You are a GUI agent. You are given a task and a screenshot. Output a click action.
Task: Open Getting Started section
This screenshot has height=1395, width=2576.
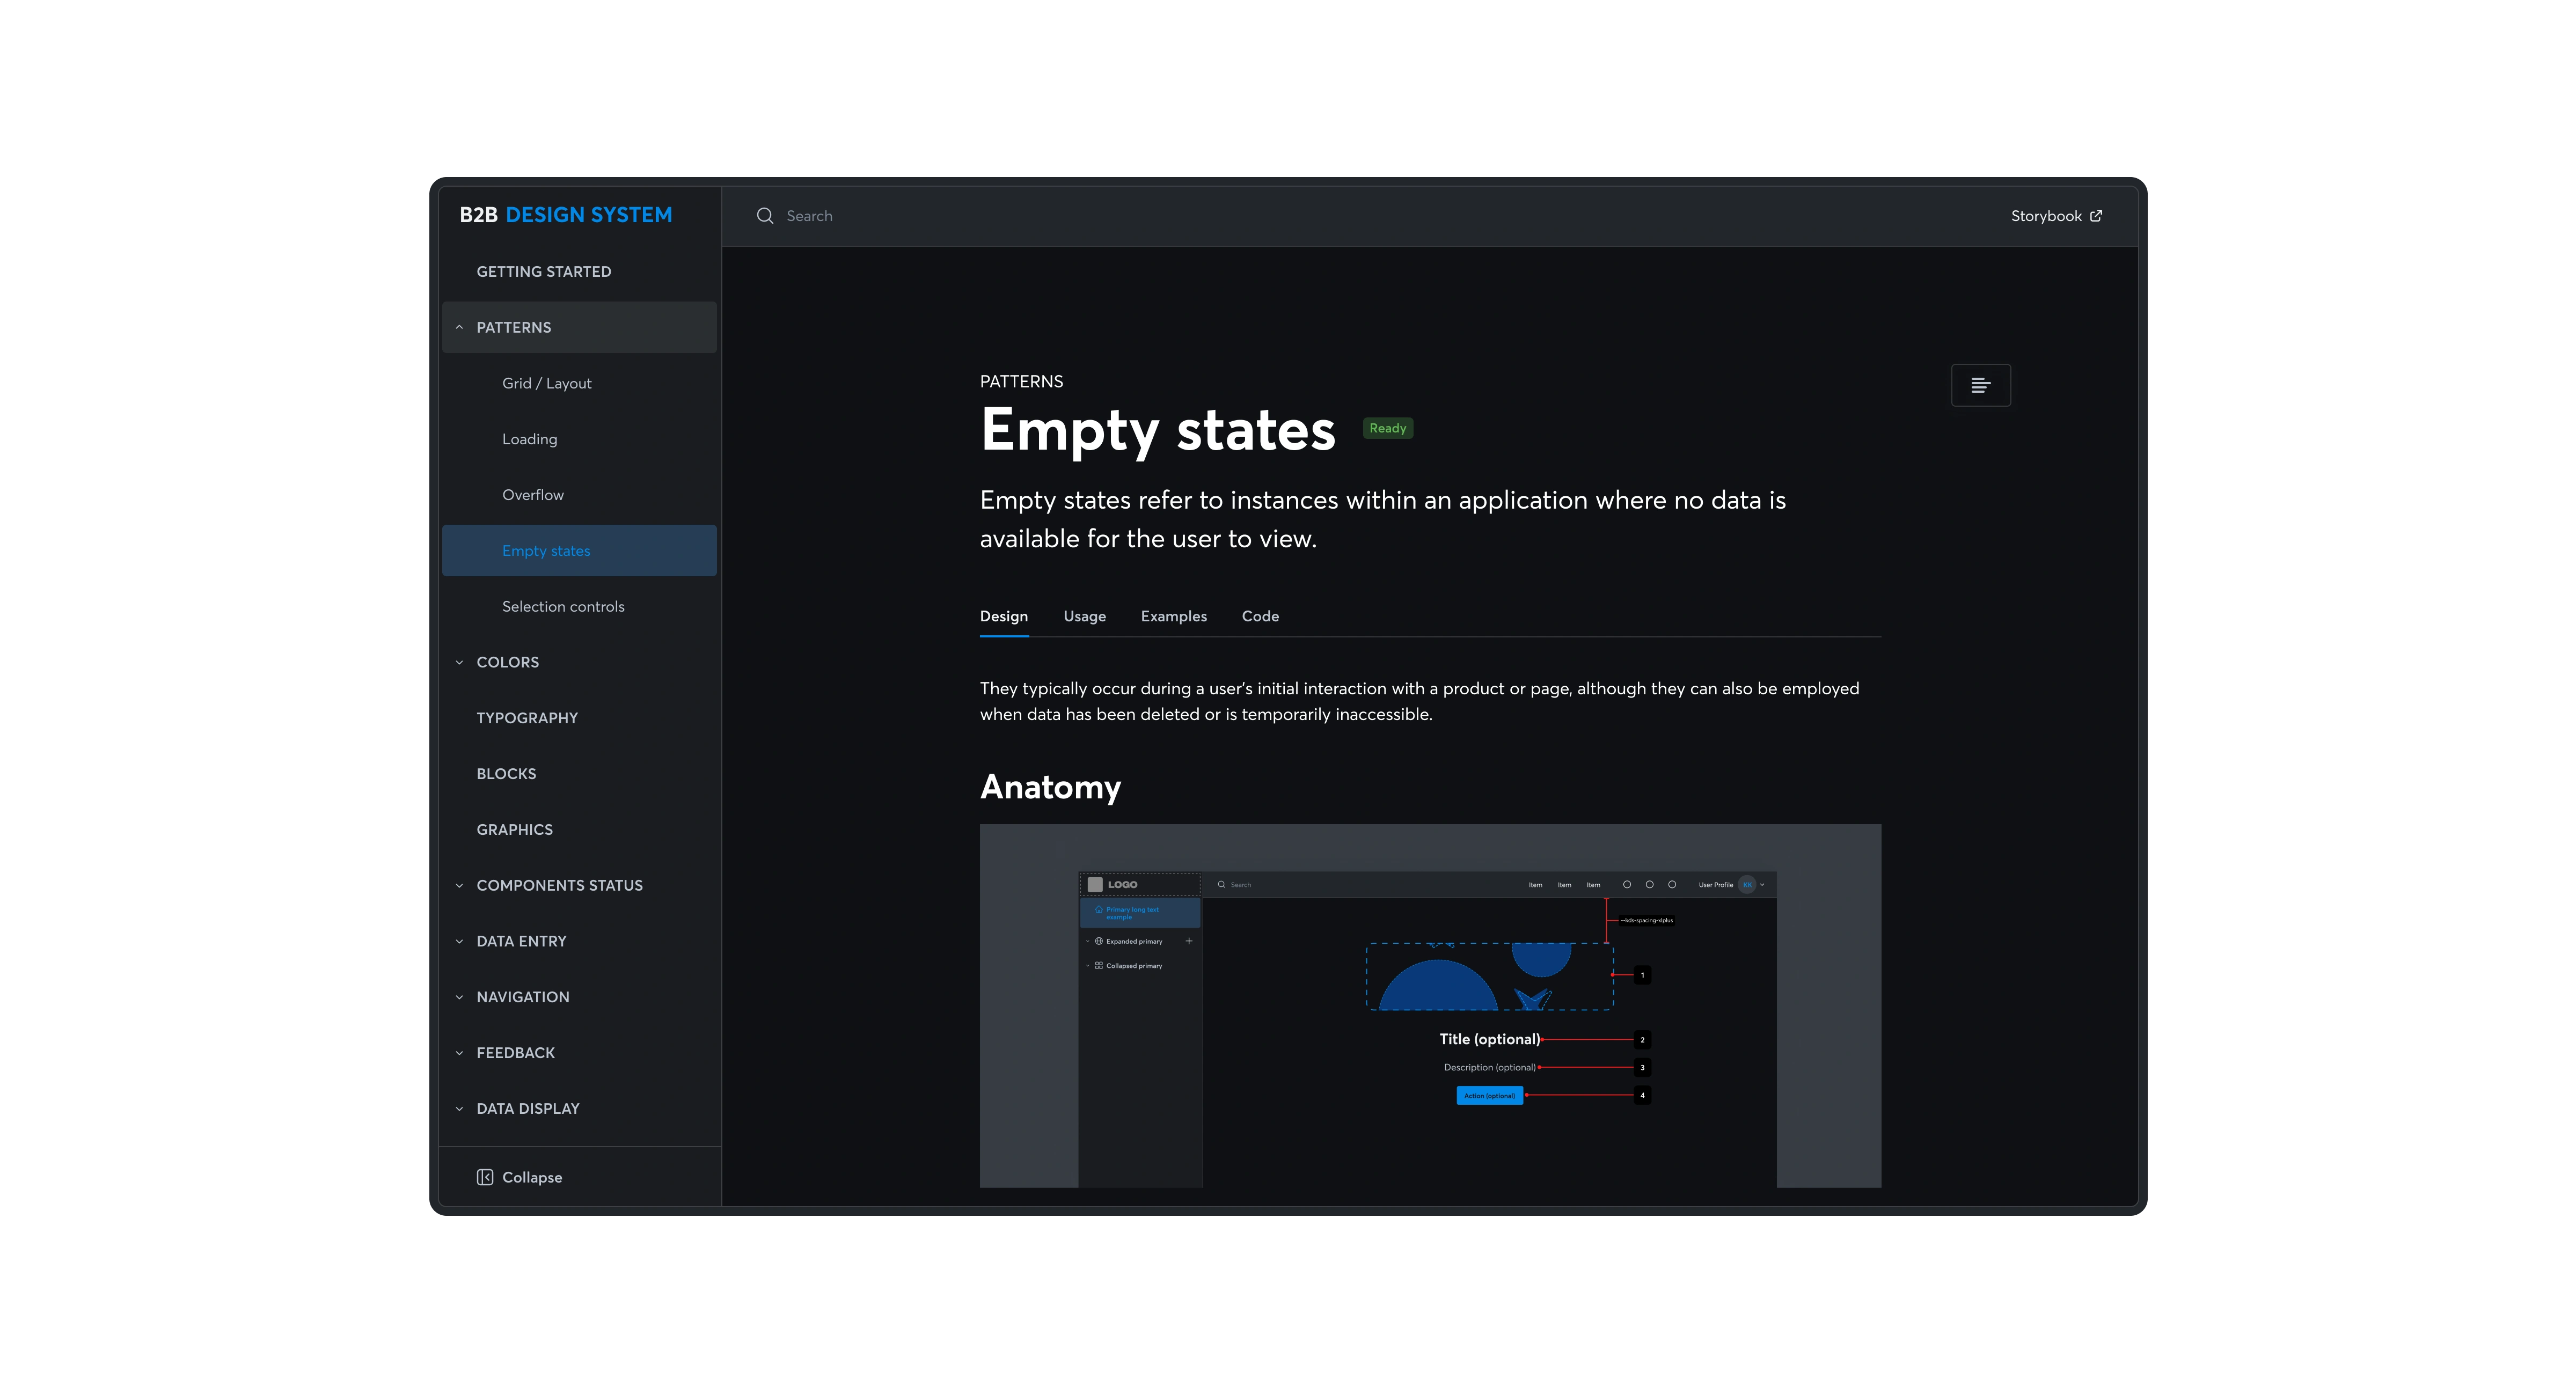pyautogui.click(x=543, y=272)
